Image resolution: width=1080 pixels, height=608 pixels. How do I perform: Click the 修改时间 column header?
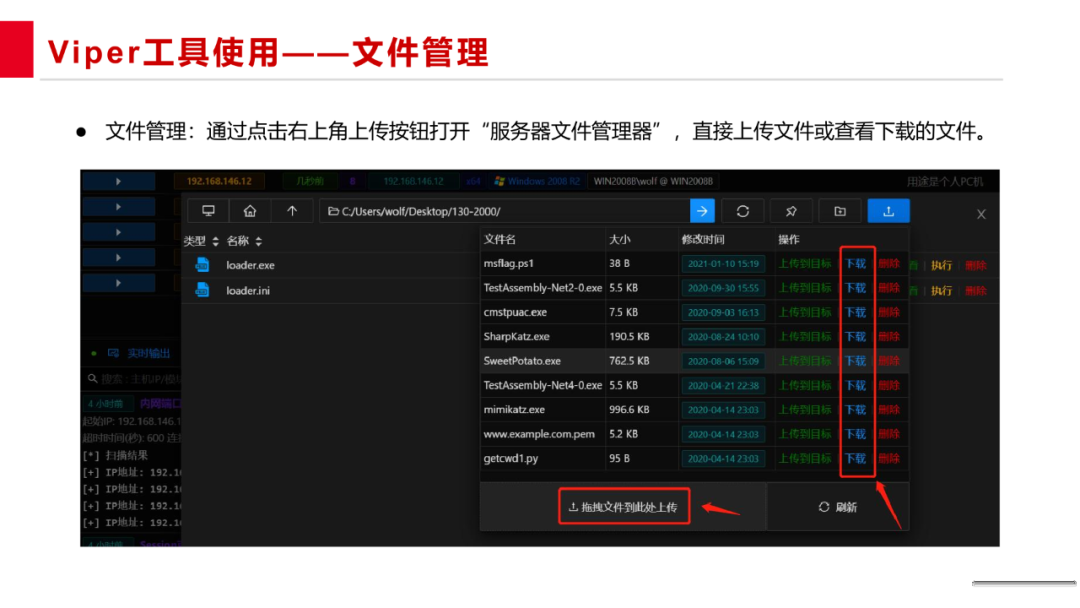coord(703,240)
